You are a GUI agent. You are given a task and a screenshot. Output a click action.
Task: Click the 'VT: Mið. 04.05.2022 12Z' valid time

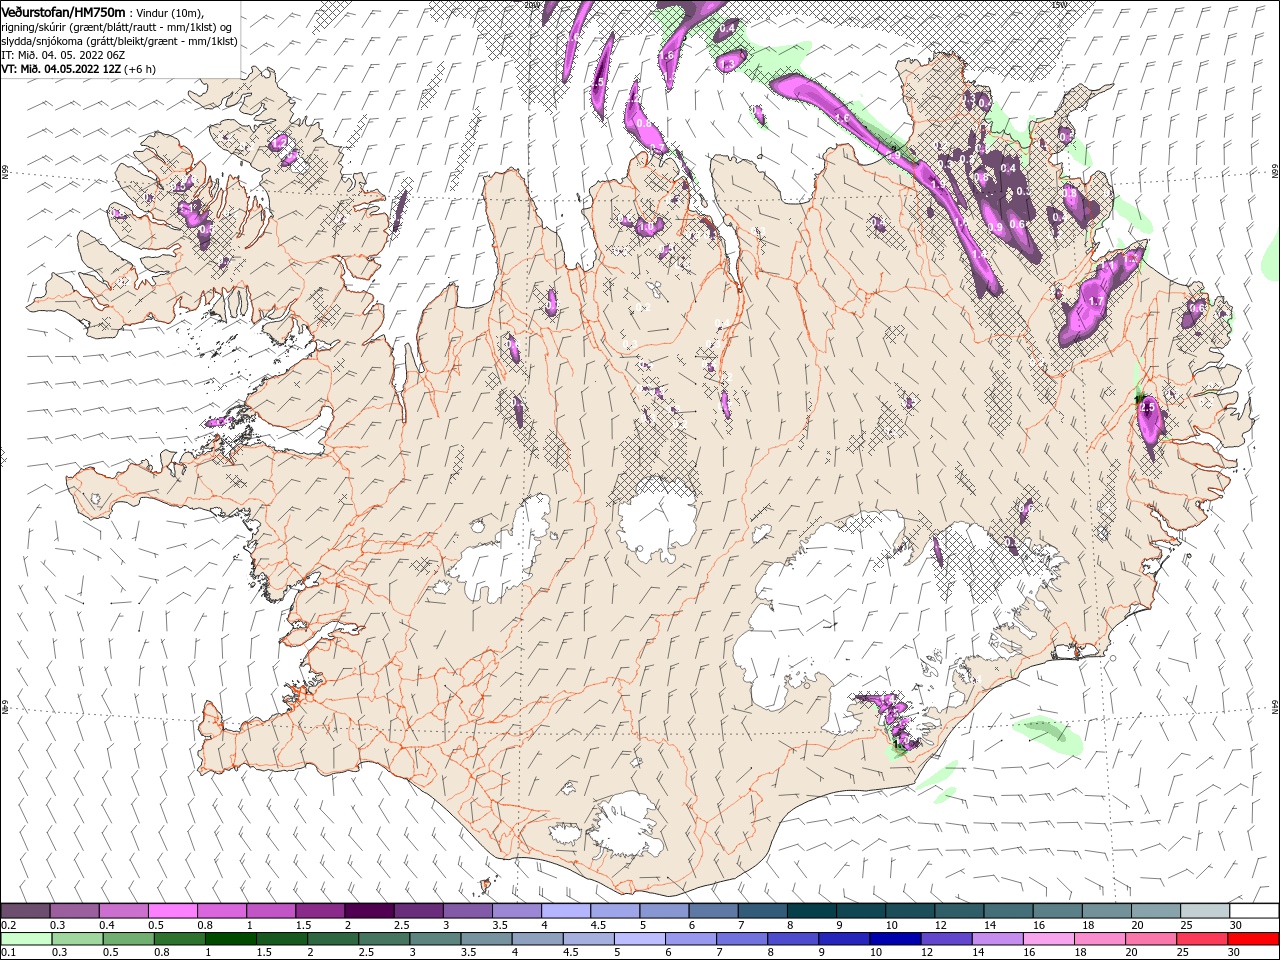pos(60,69)
